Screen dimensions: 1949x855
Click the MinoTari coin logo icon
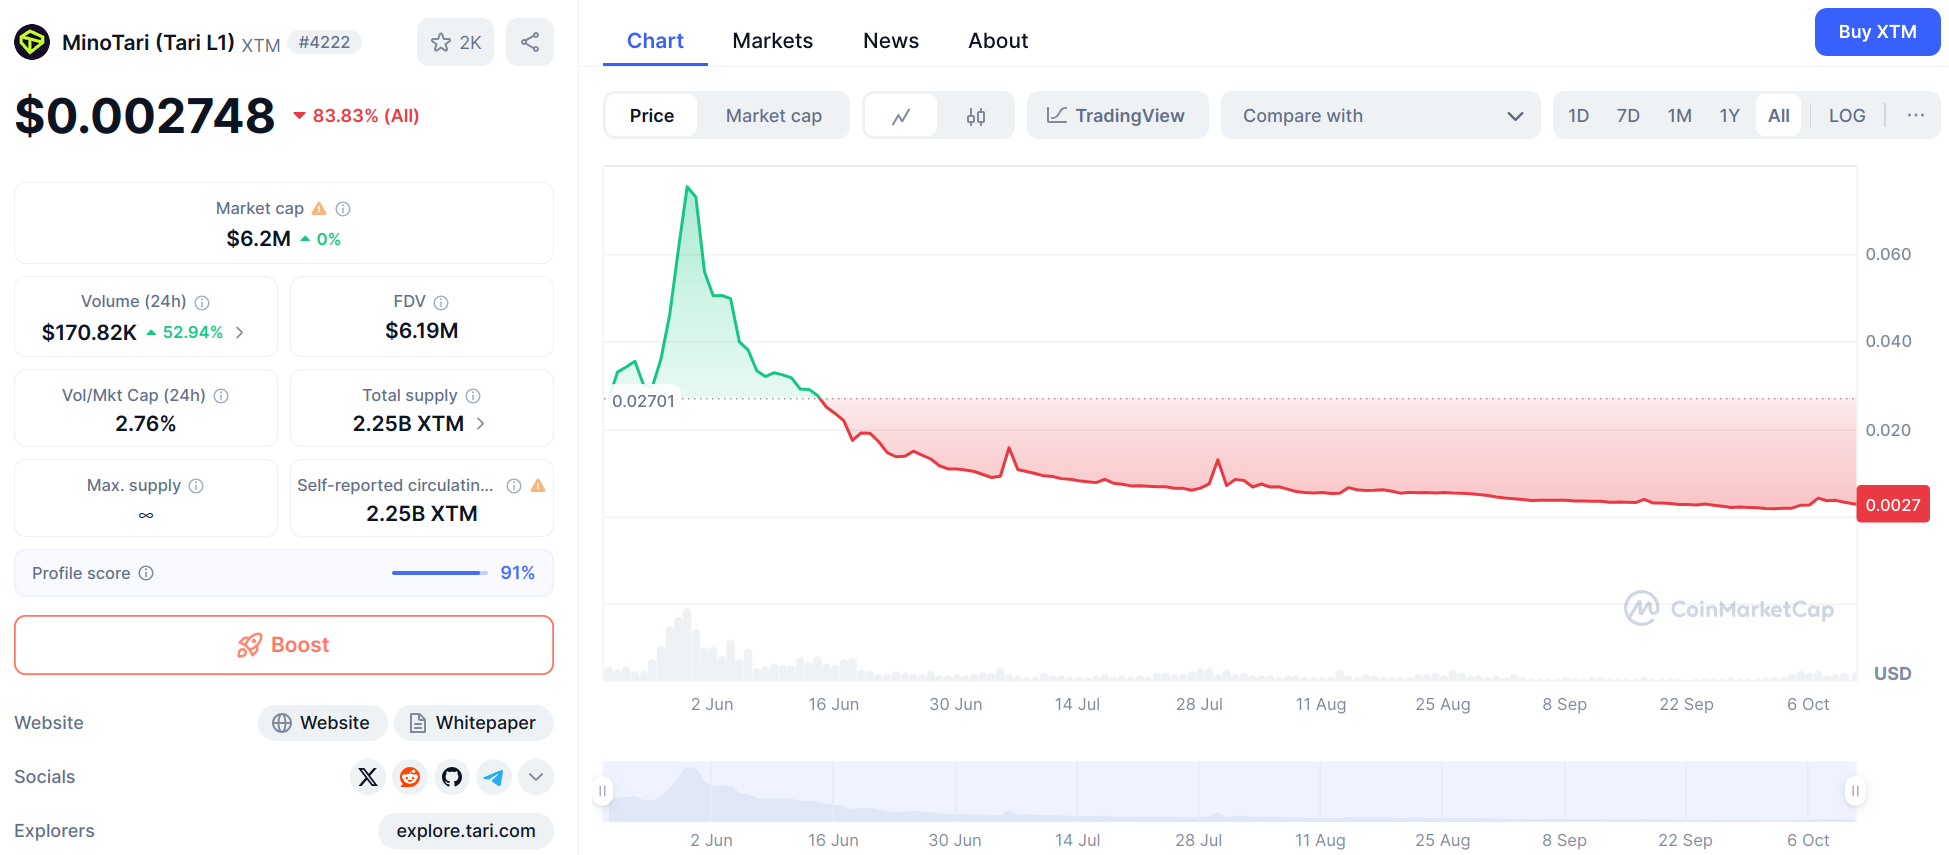pyautogui.click(x=32, y=42)
